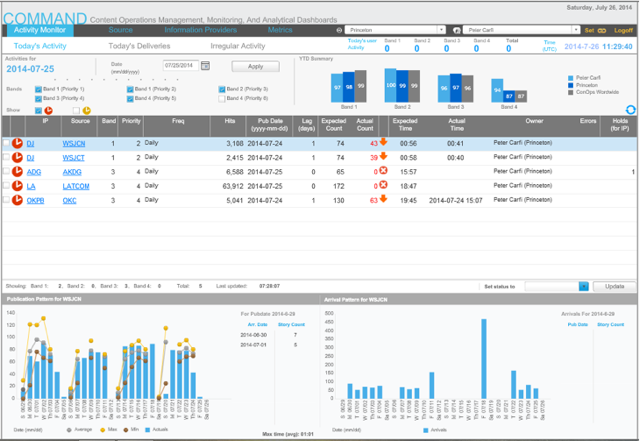Click the red clock status icon for OKC
The width and height of the screenshot is (640, 441).
(x=17, y=200)
